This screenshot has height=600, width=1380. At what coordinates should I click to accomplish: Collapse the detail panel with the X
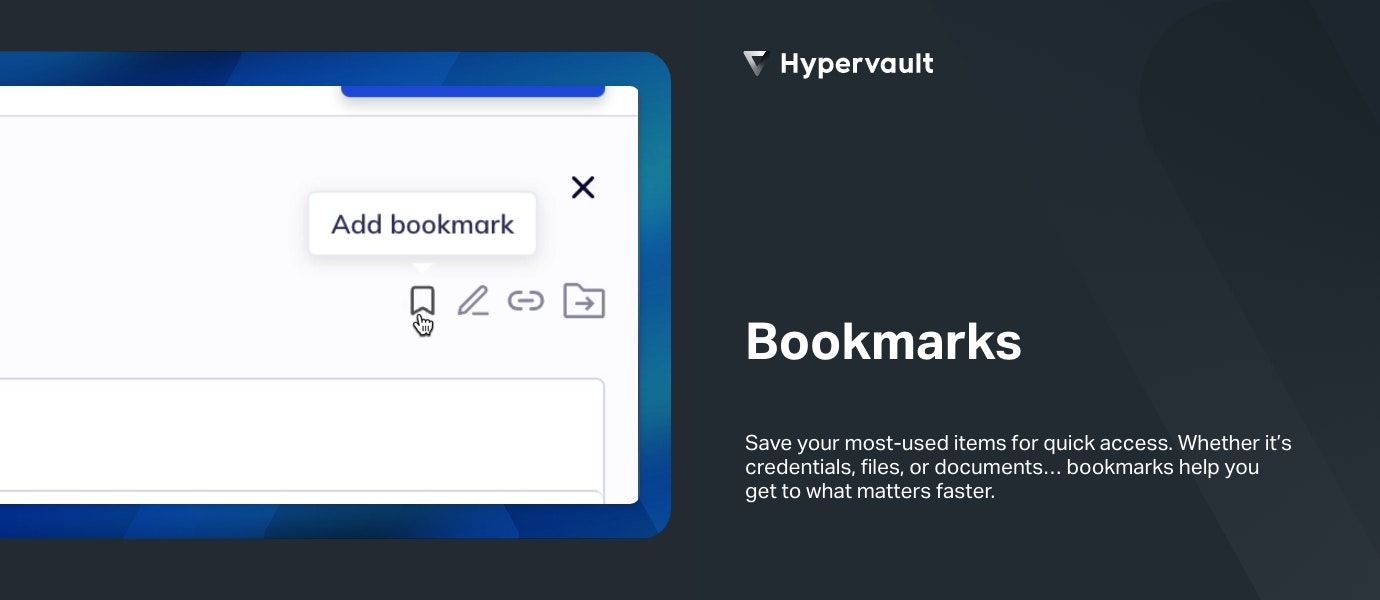point(583,187)
